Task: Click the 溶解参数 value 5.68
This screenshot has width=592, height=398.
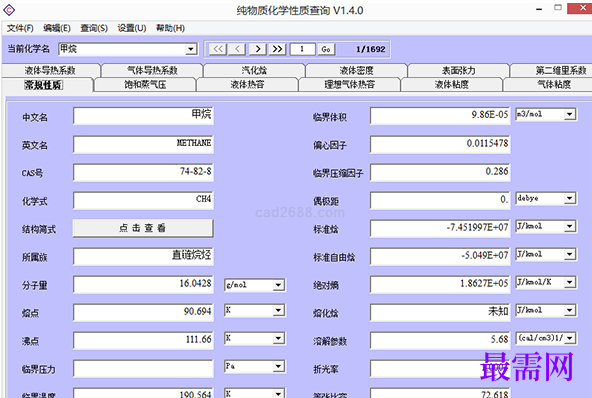Action: coord(440,340)
